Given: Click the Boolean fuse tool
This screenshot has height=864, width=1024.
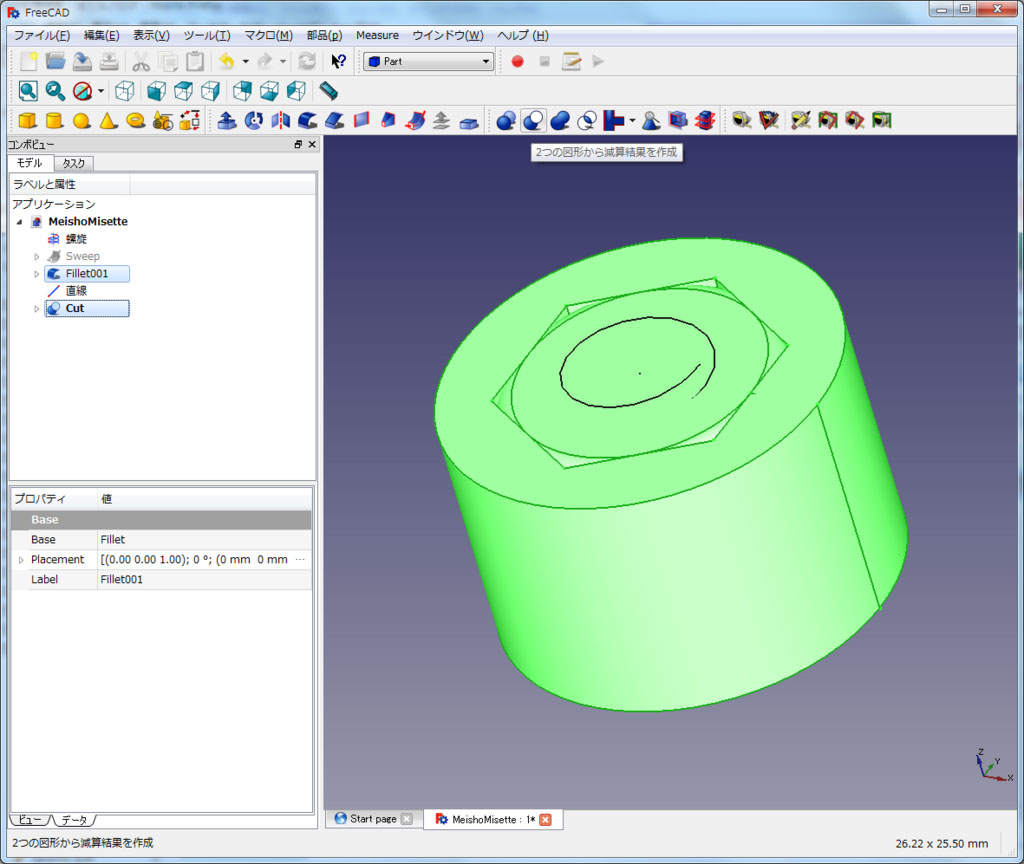Looking at the screenshot, I should (560, 120).
